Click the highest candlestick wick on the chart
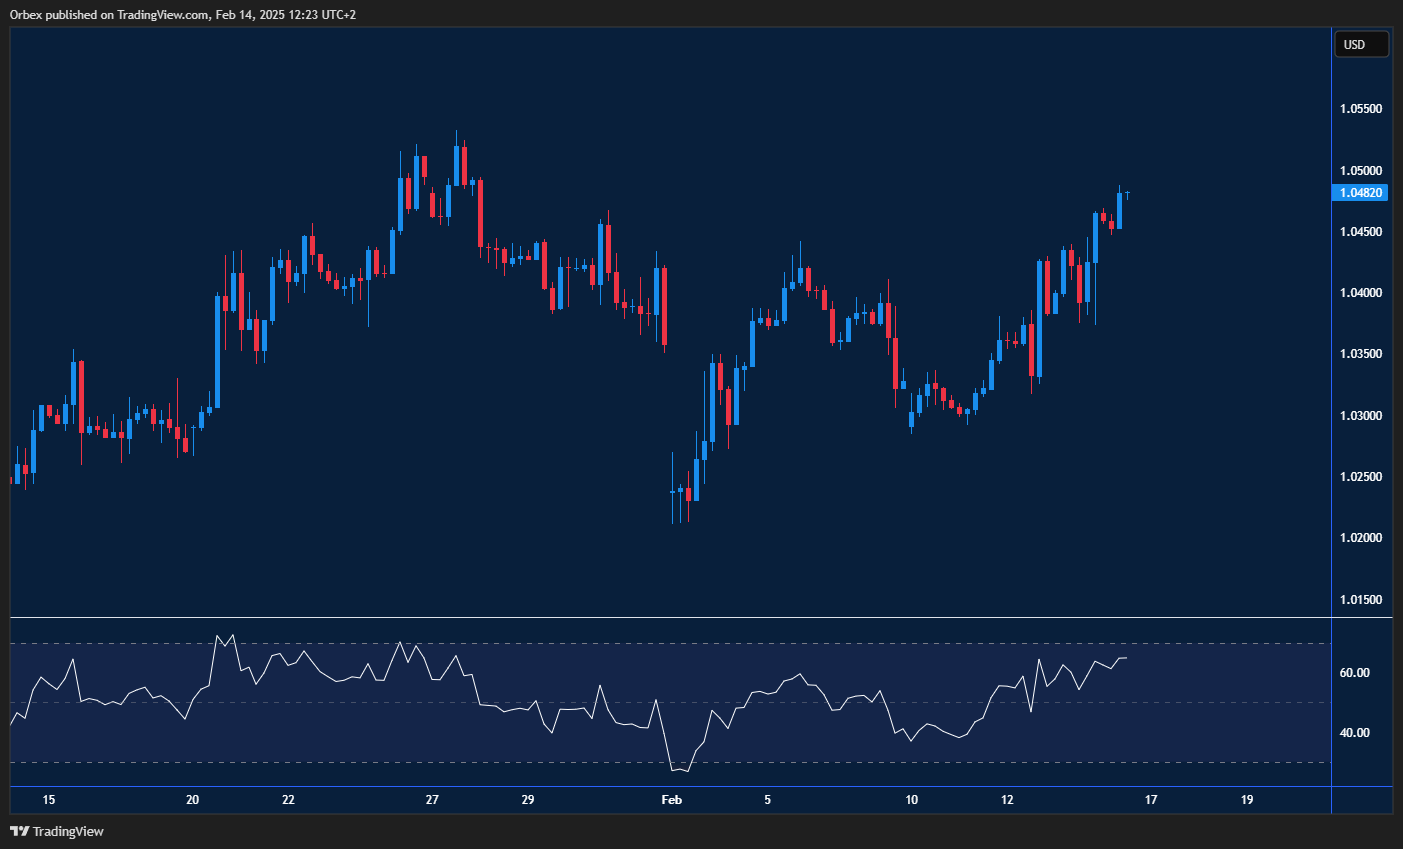This screenshot has height=849, width=1403. point(458,135)
